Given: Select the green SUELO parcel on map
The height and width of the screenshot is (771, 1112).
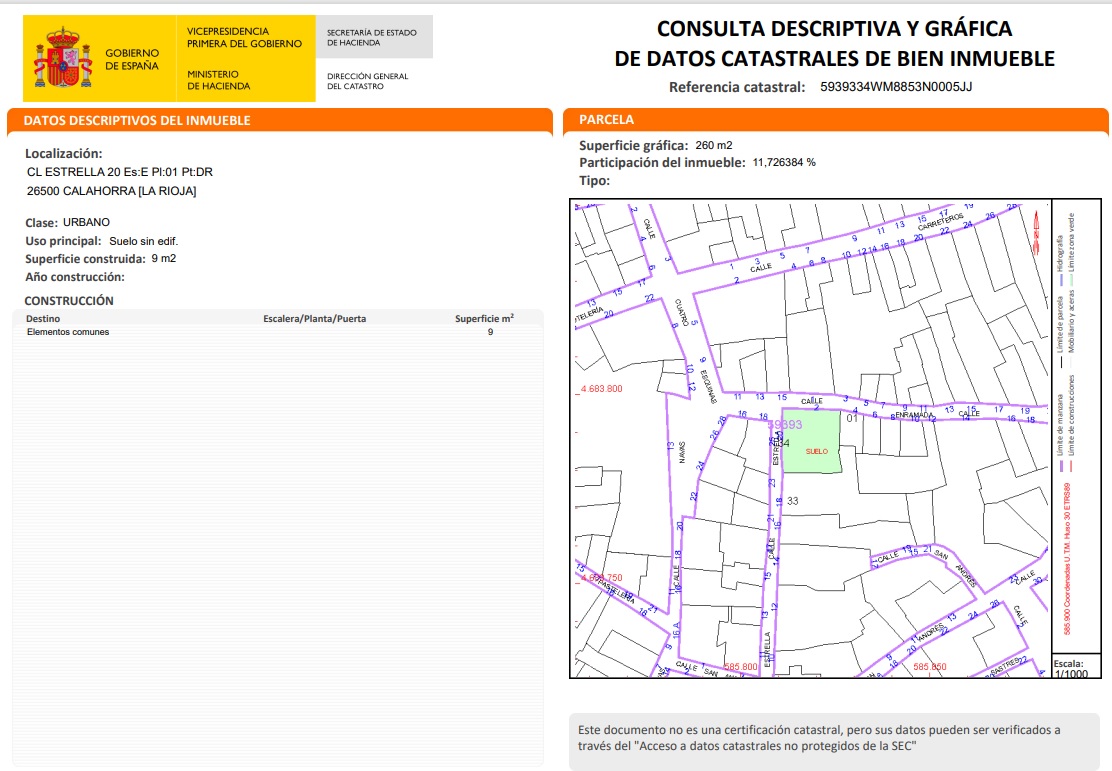Looking at the screenshot, I should click(811, 442).
